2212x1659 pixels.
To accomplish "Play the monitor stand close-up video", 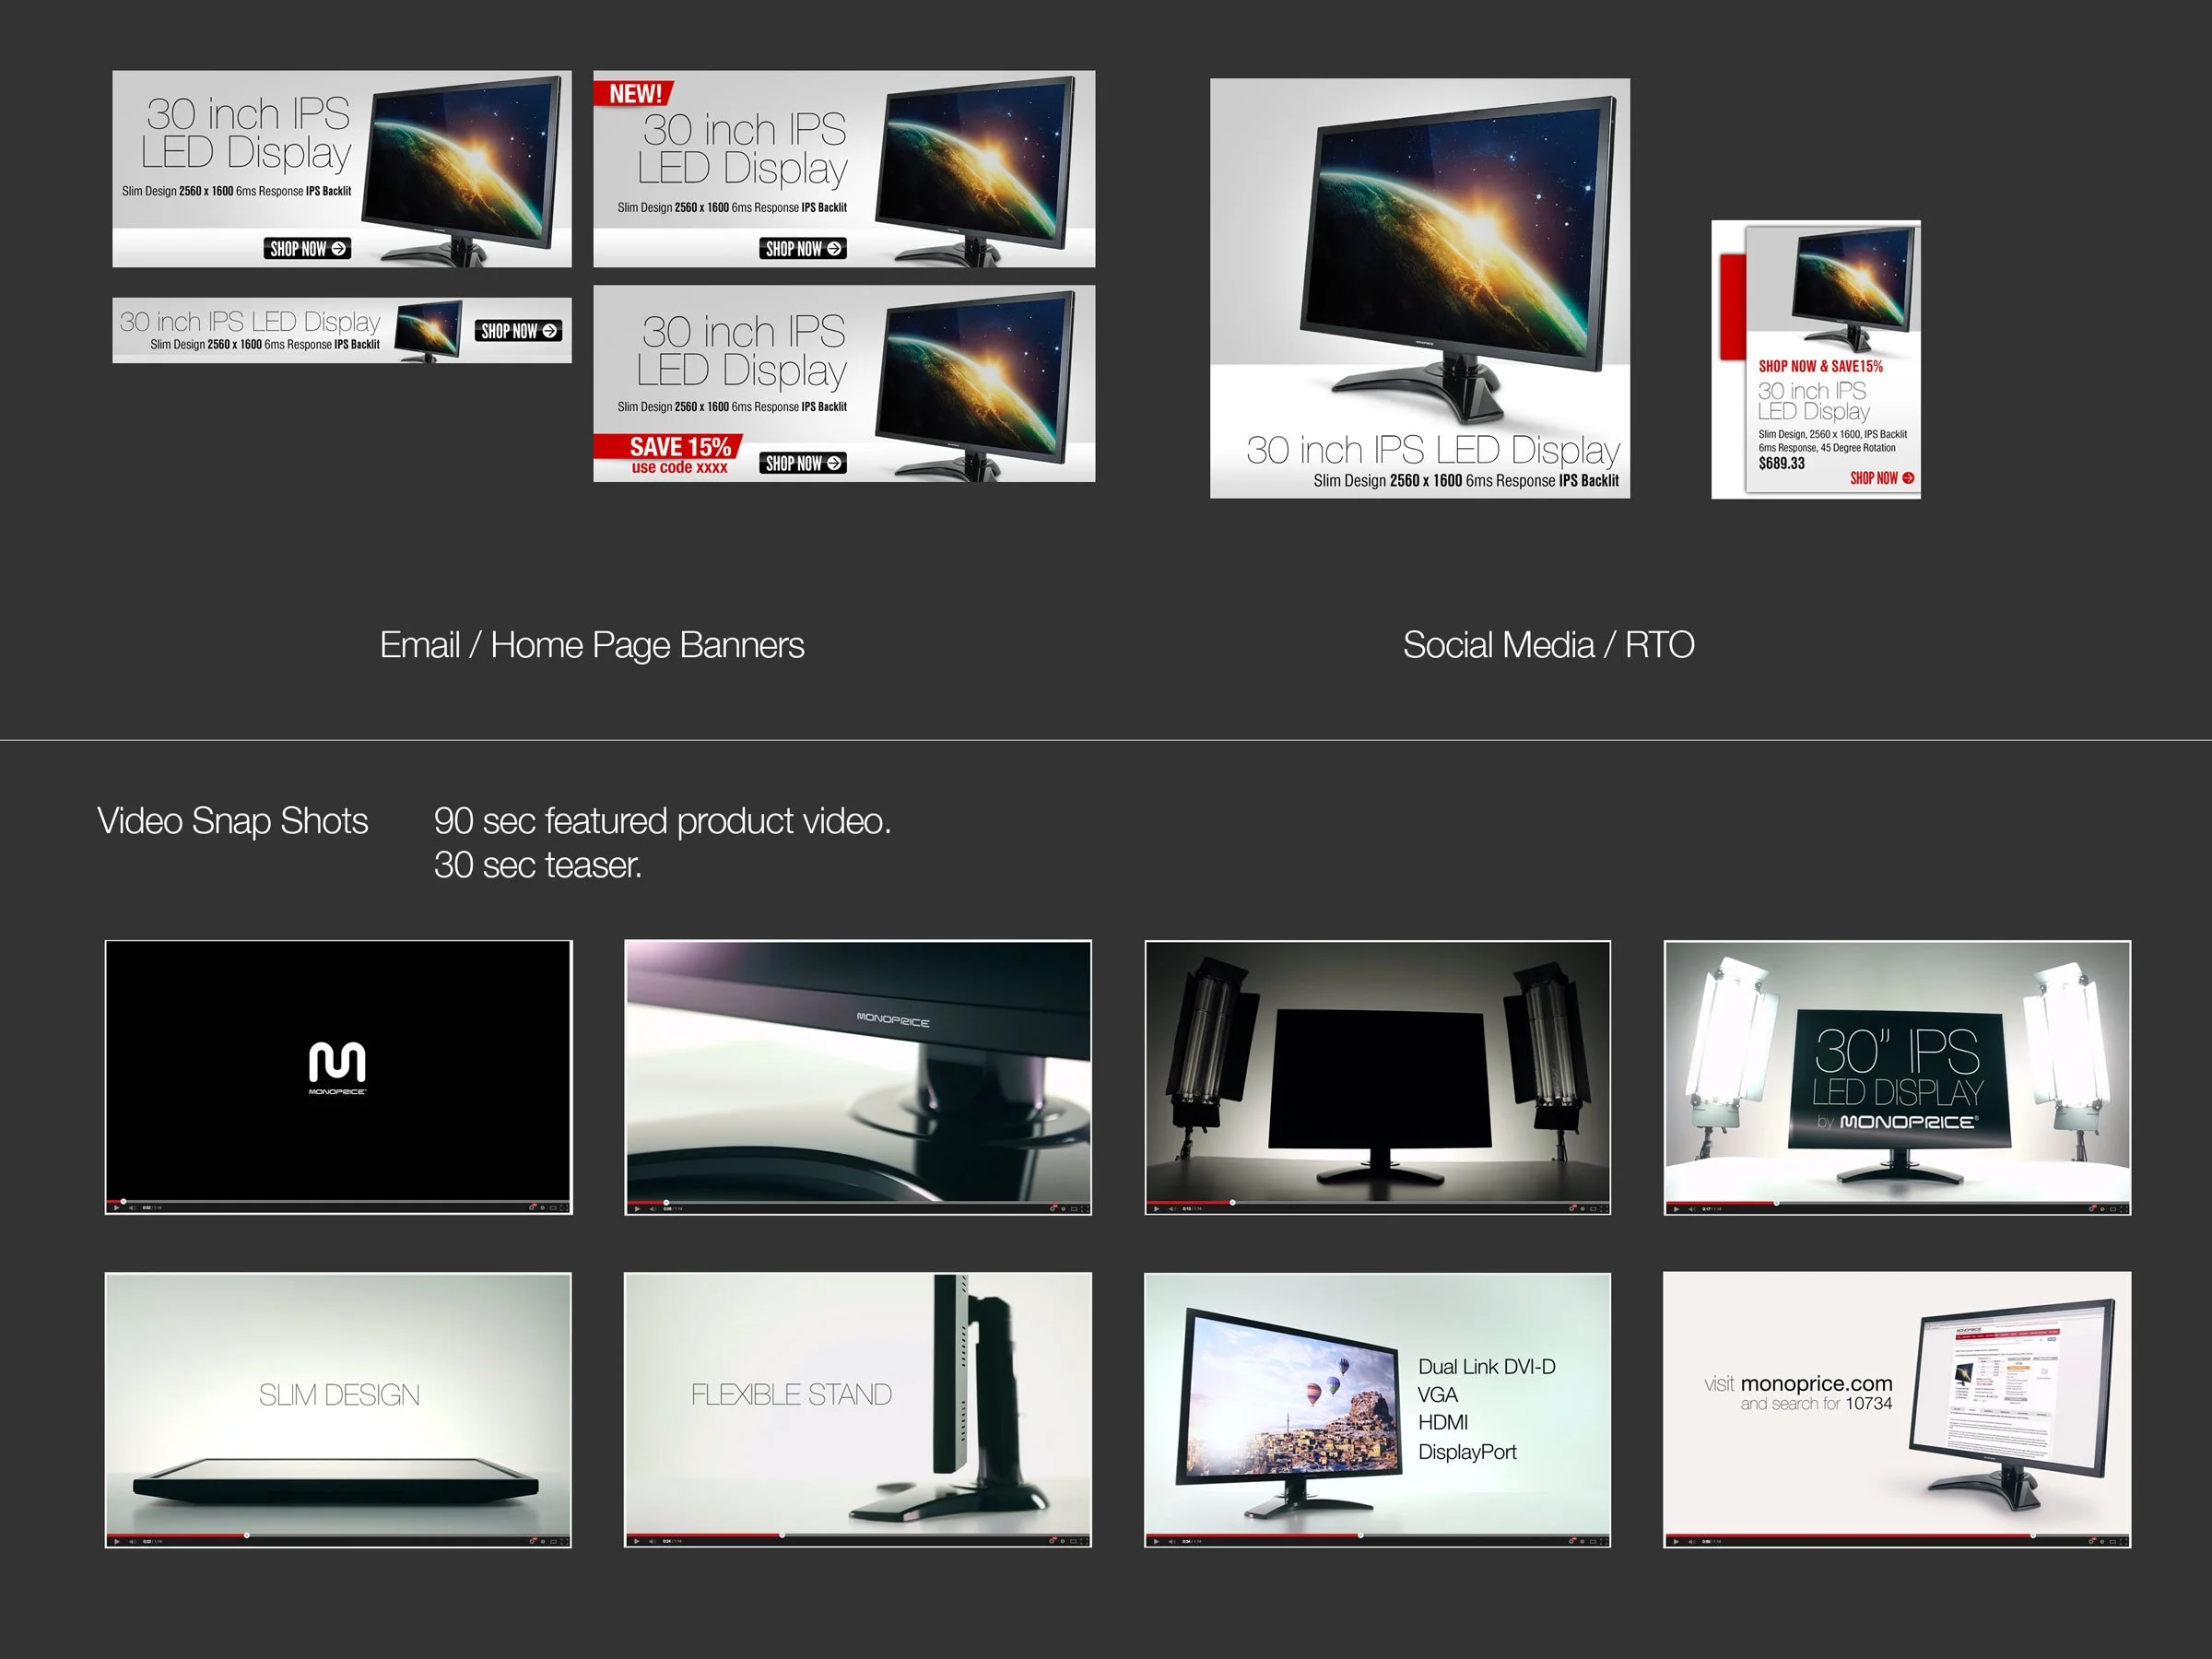I will (637, 1209).
